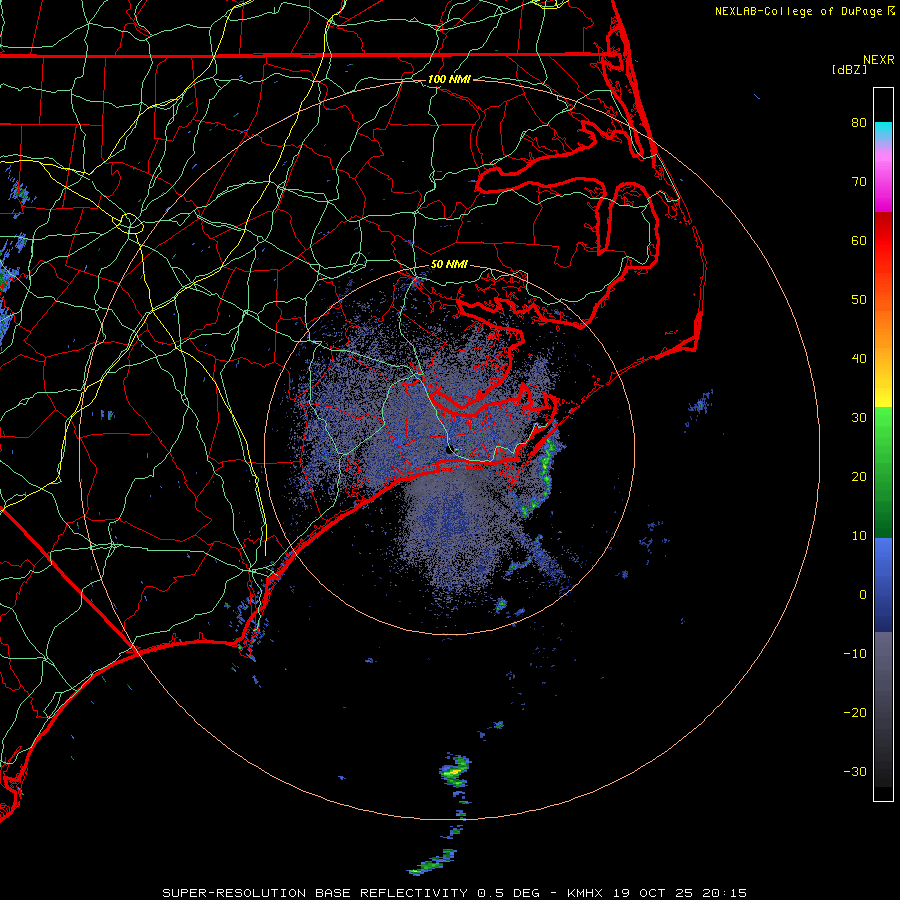Image resolution: width=900 pixels, height=900 pixels.
Task: Click the KMHX station identifier in the caption
Action: [x=584, y=893]
